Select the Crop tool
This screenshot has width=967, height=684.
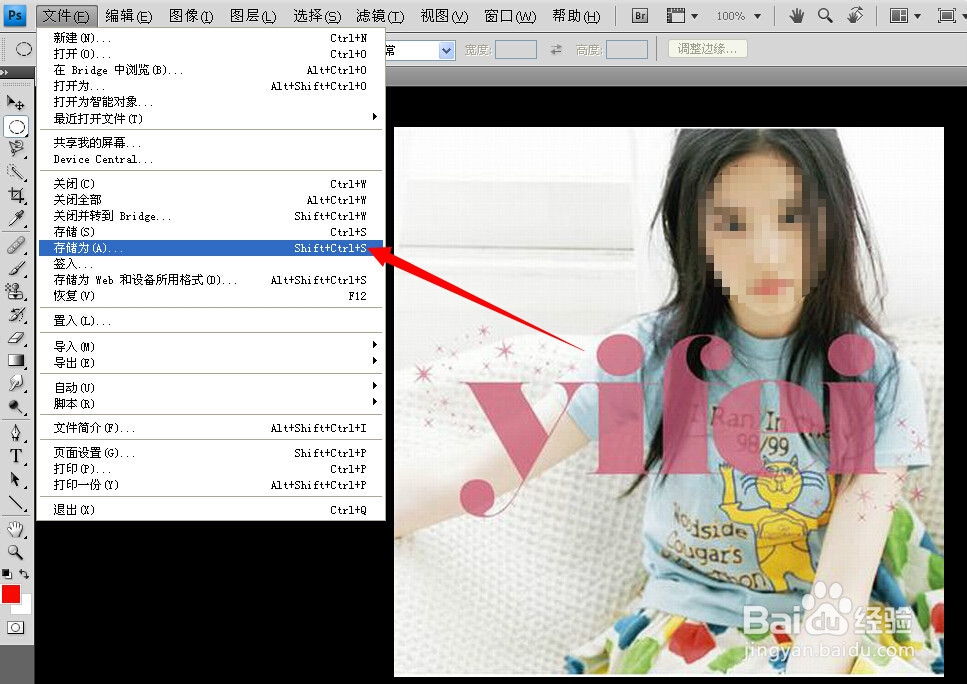click(16, 196)
